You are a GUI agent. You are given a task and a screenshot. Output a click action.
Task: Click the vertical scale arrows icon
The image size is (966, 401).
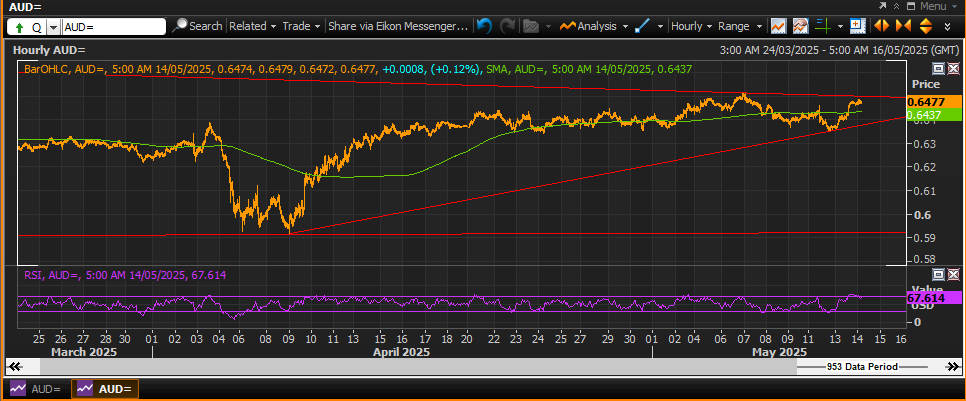coord(925,26)
